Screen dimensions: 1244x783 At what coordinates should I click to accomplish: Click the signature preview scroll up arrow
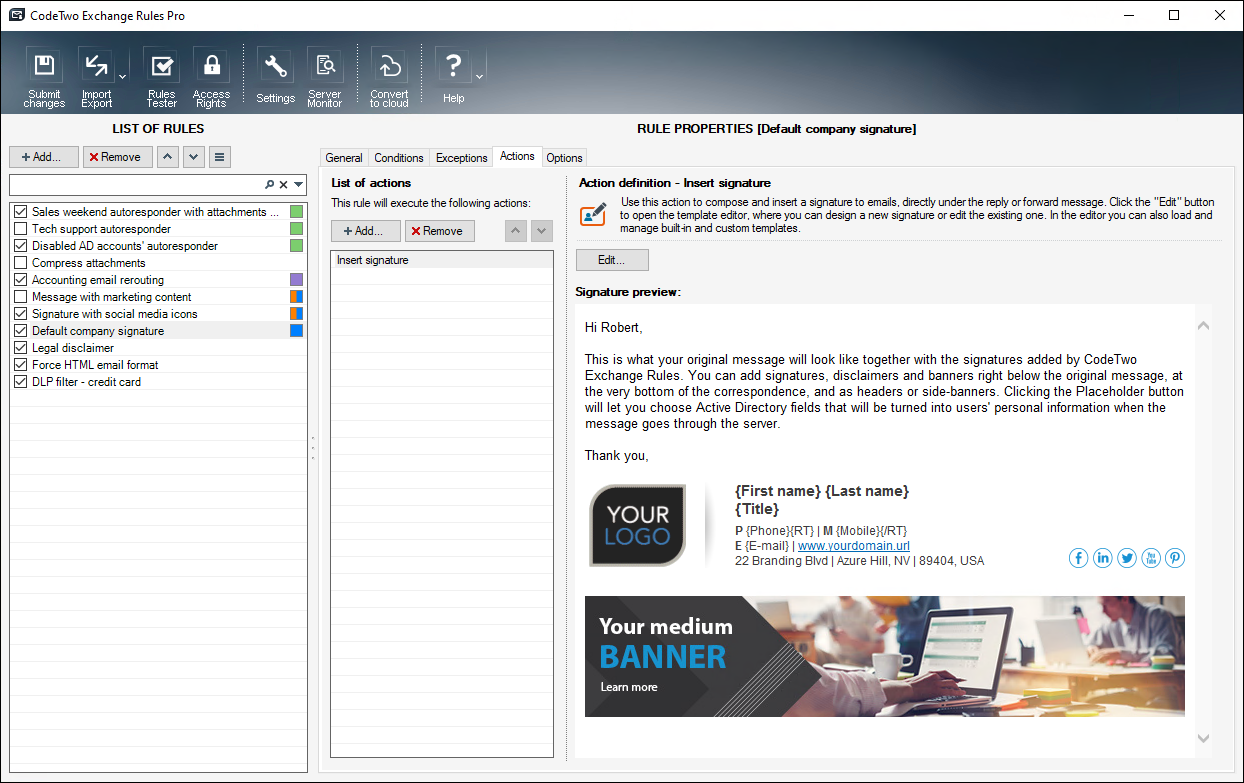[1203, 325]
